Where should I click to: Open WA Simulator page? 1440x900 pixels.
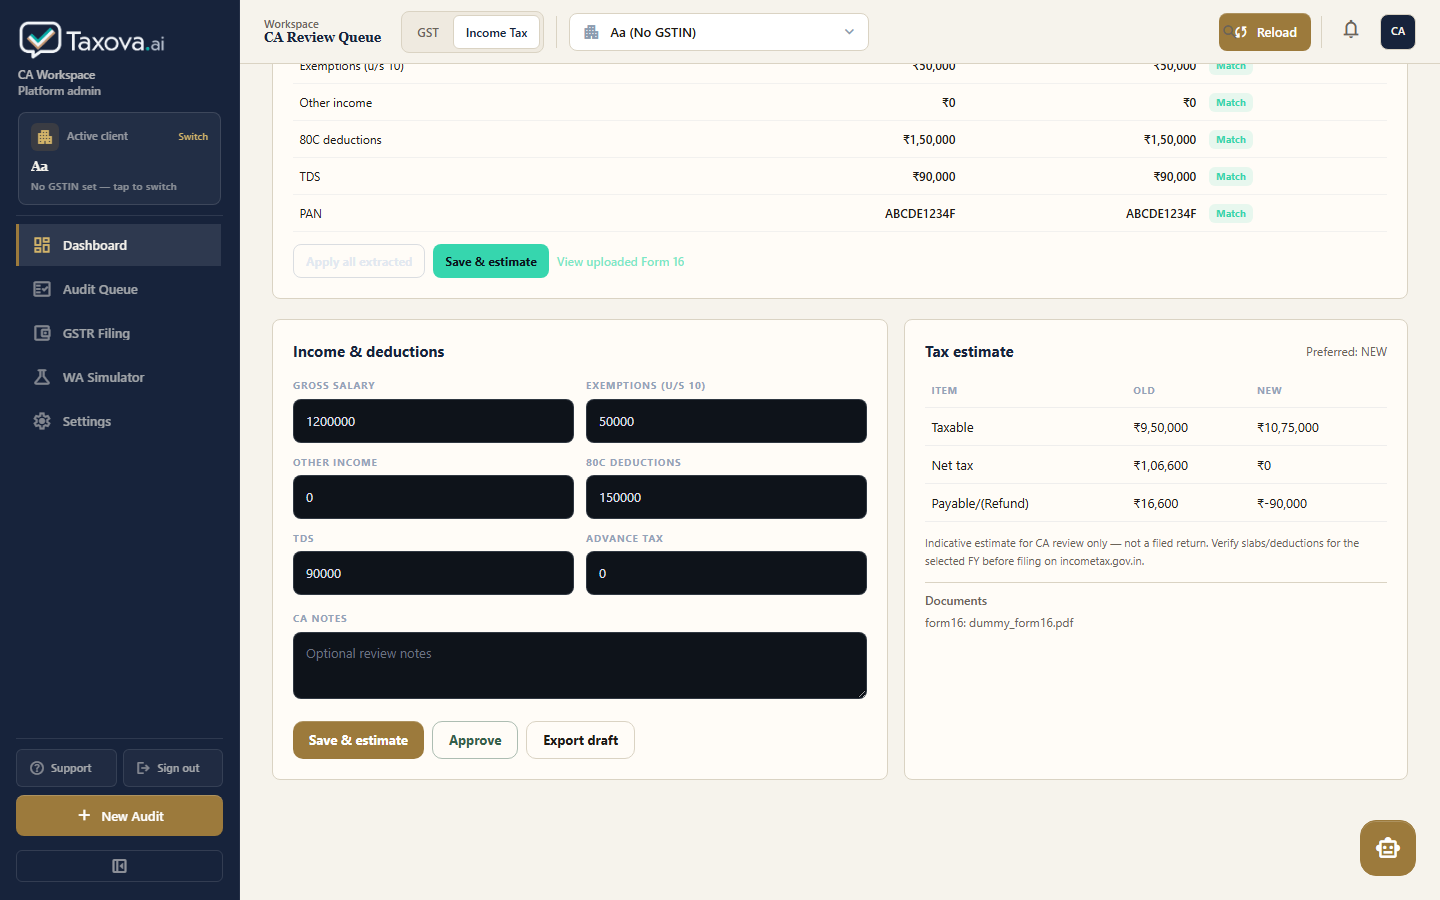(x=119, y=377)
